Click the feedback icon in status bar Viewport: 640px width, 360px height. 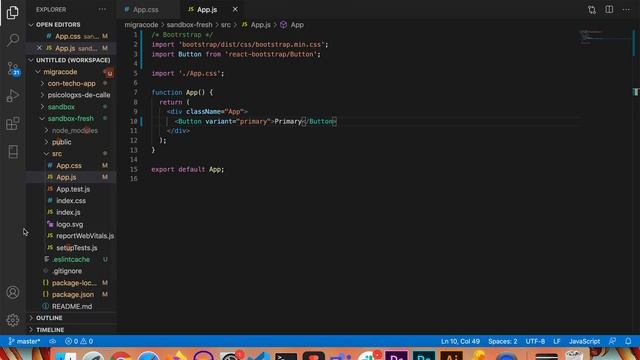[612, 341]
